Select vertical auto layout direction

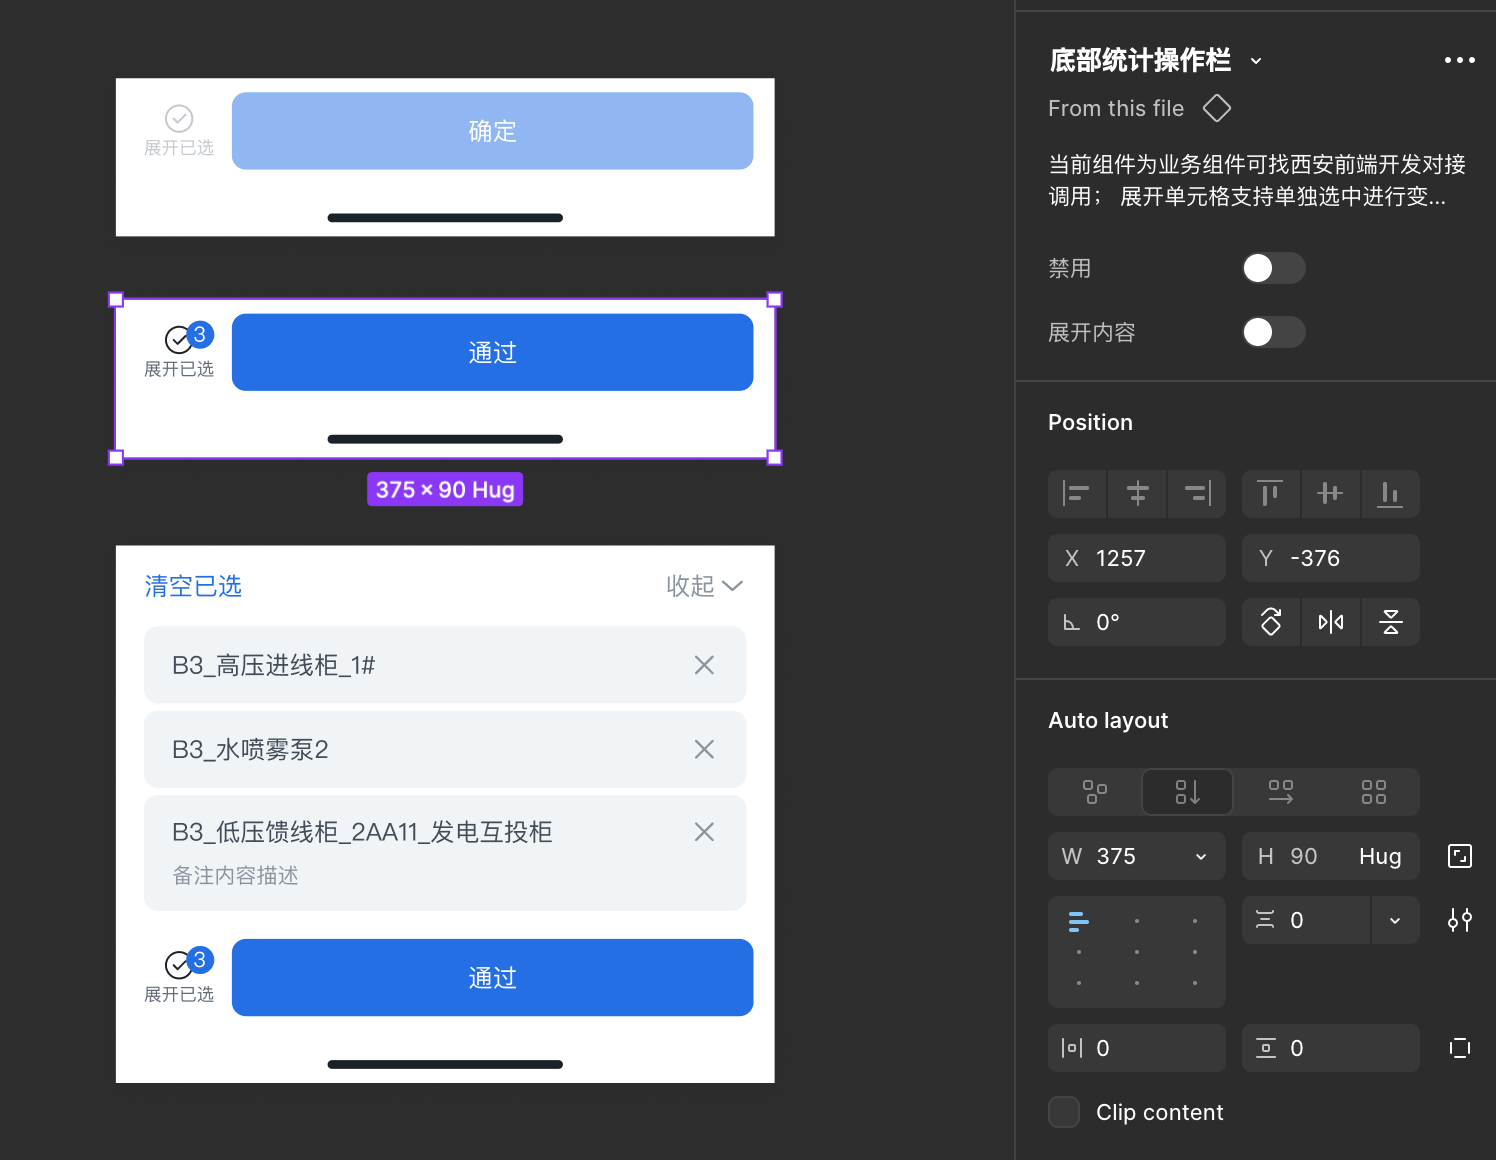(x=1187, y=792)
